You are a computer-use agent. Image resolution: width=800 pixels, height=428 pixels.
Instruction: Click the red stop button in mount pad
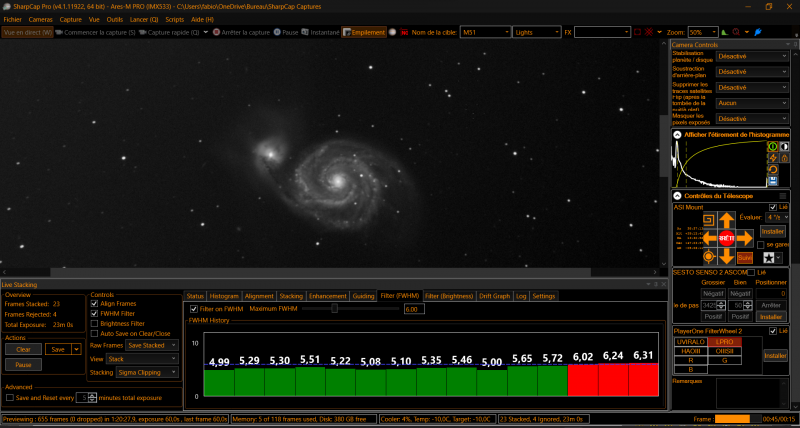click(x=727, y=238)
